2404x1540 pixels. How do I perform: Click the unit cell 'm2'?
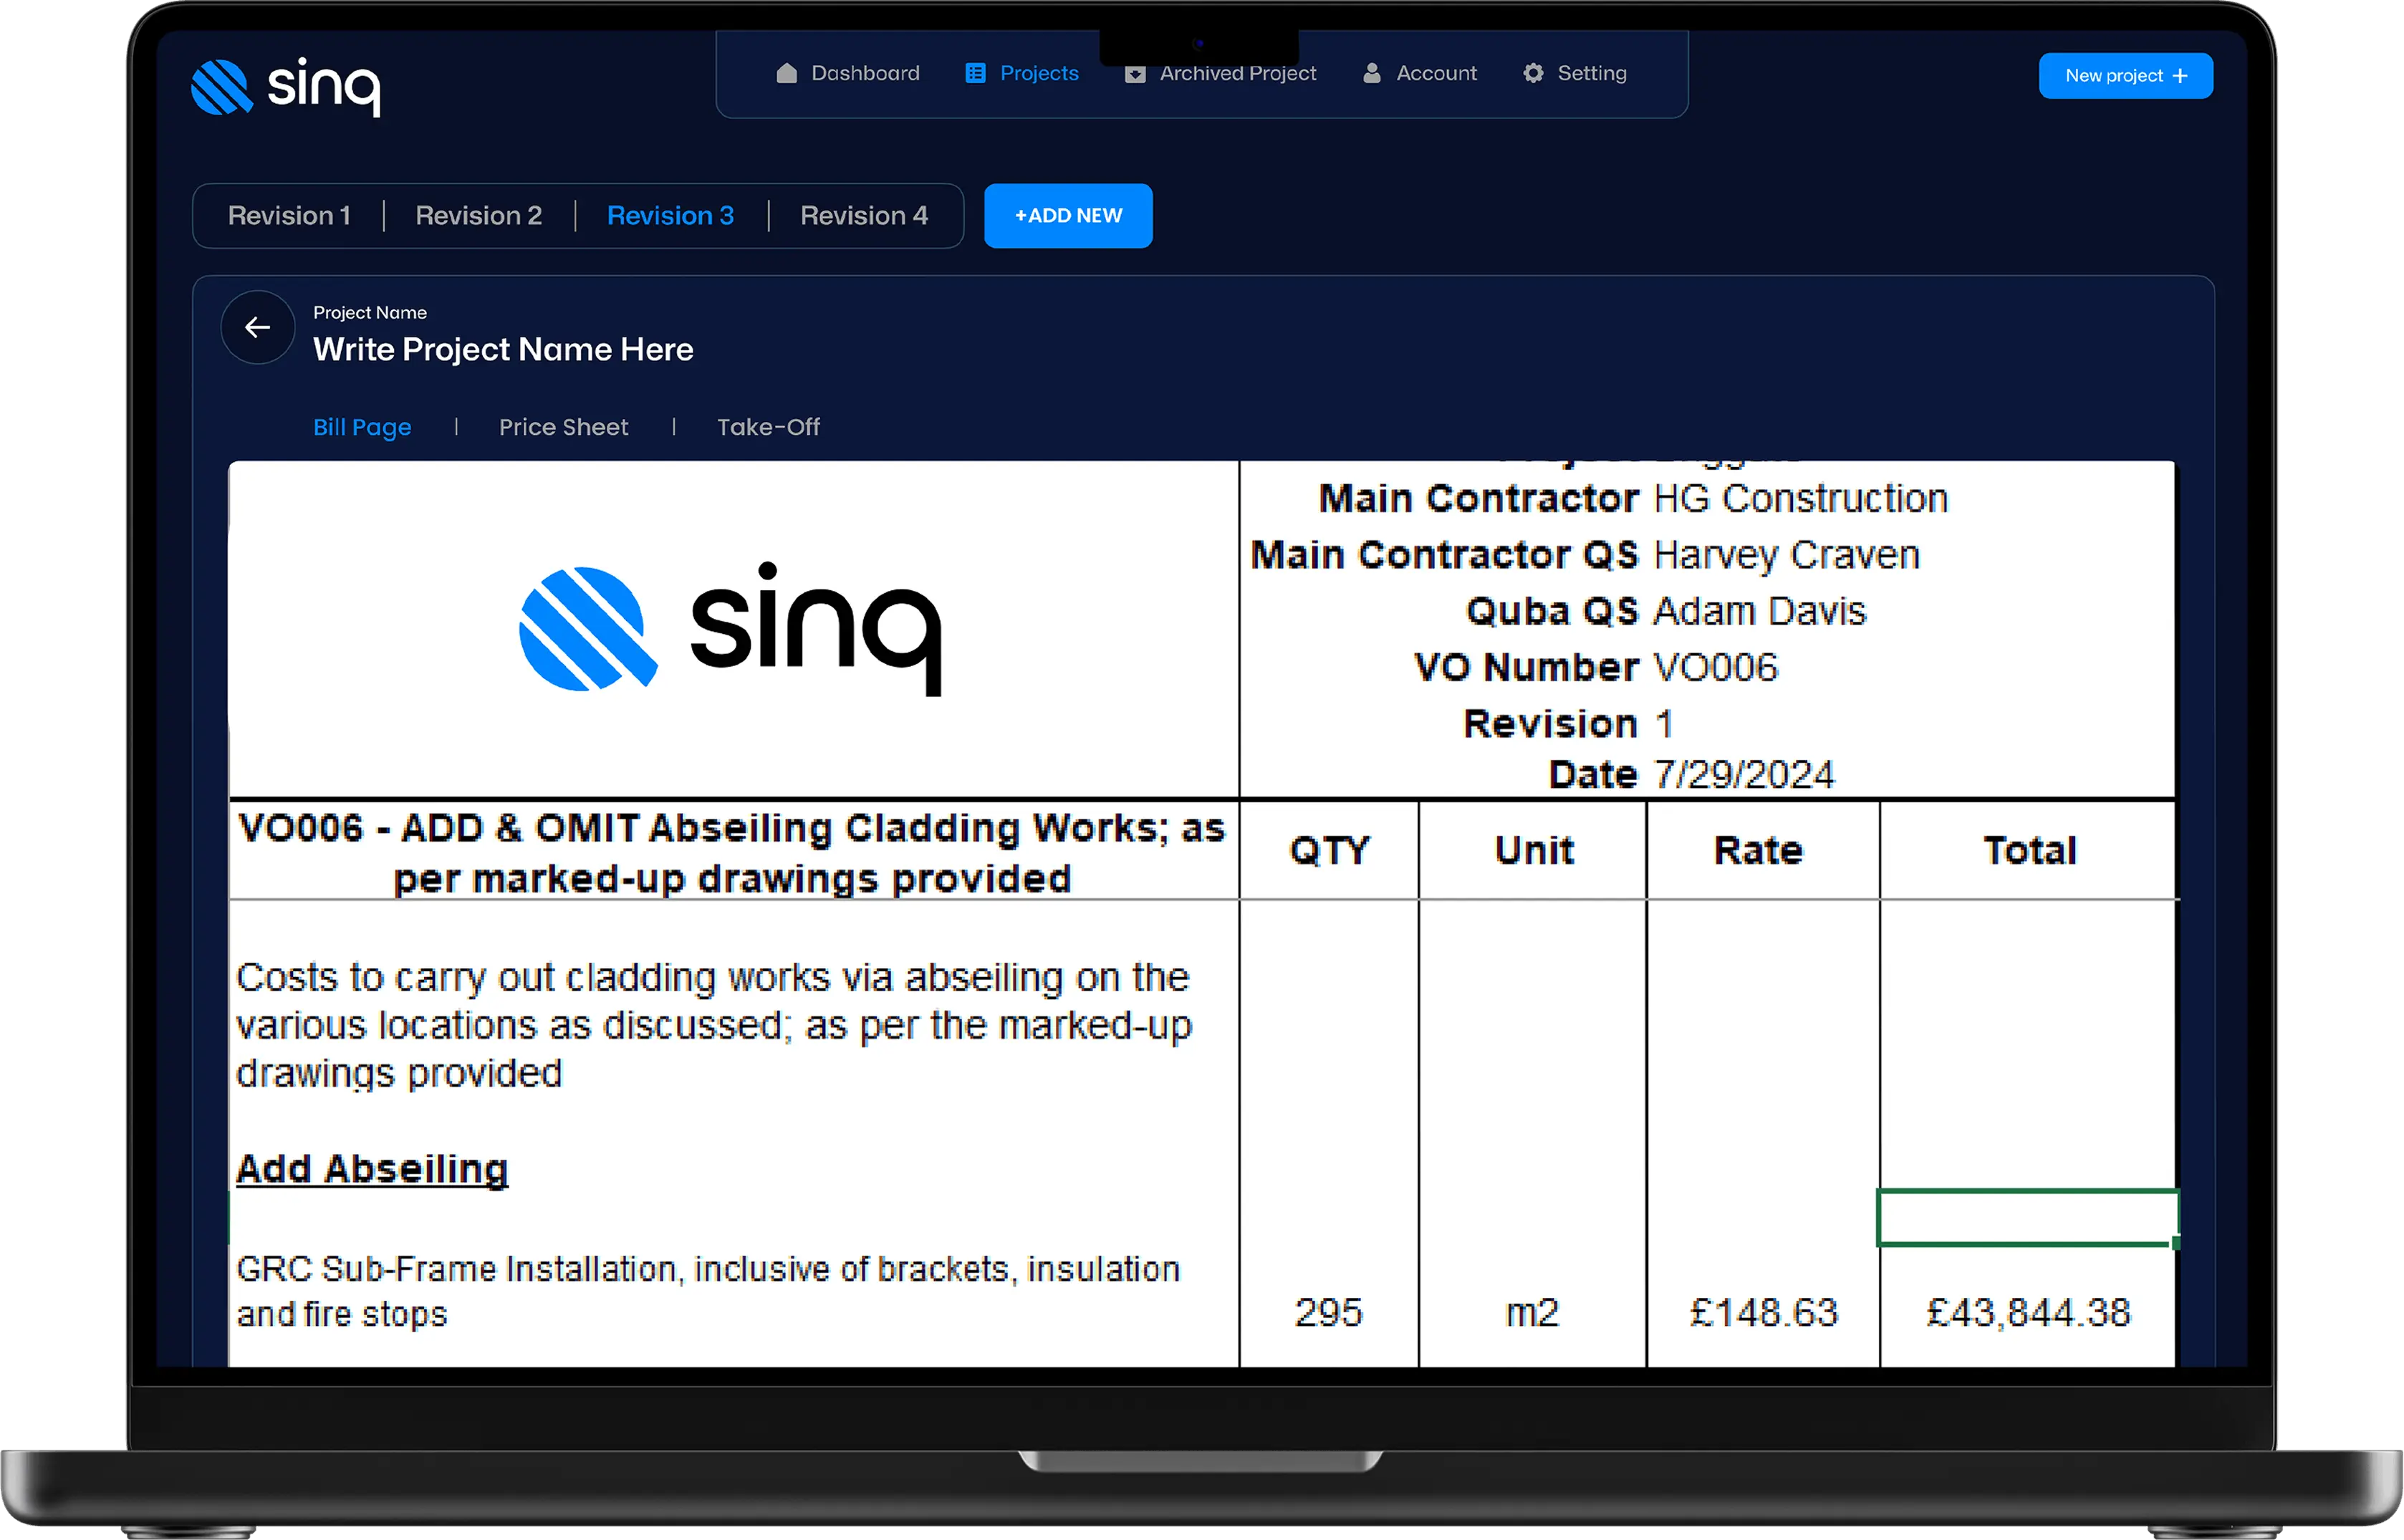[1533, 1313]
